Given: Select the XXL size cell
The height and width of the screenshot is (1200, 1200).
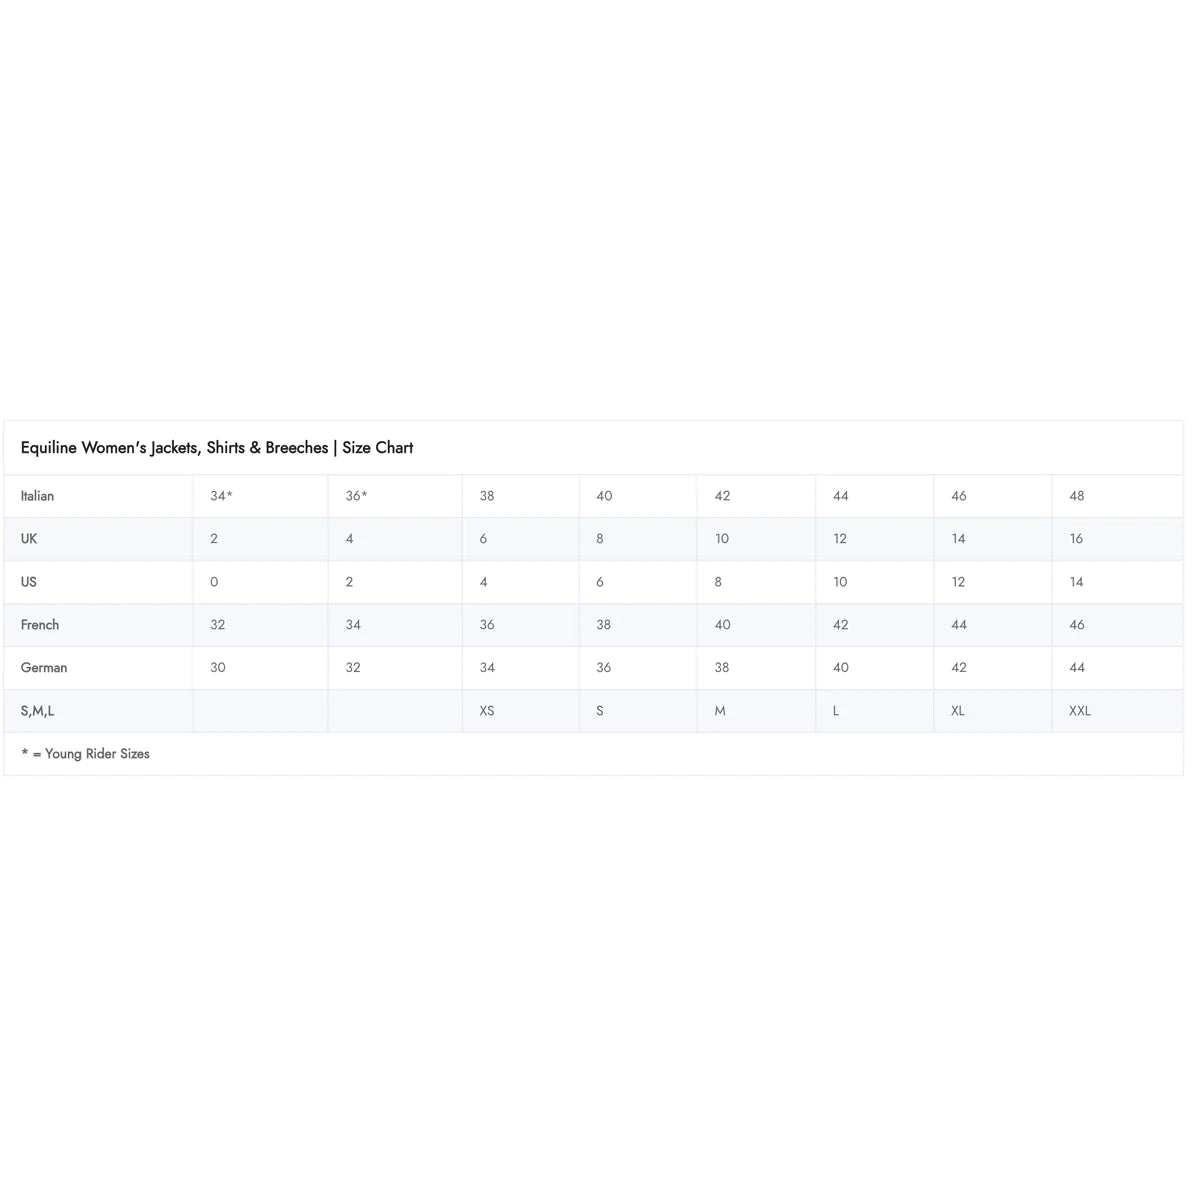Looking at the screenshot, I should point(1080,711).
